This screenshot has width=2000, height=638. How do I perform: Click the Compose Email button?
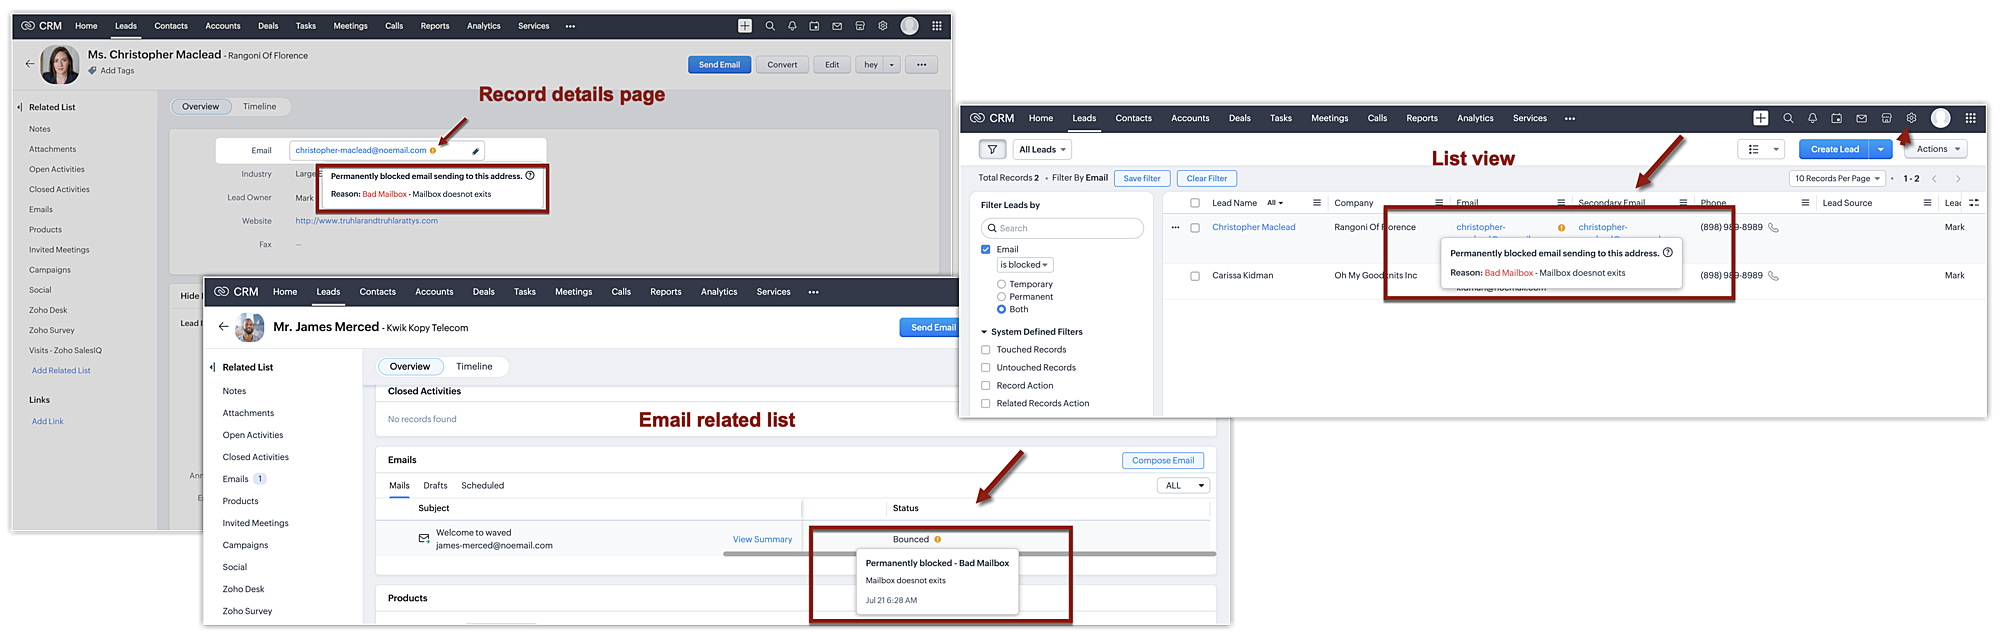[x=1162, y=461]
